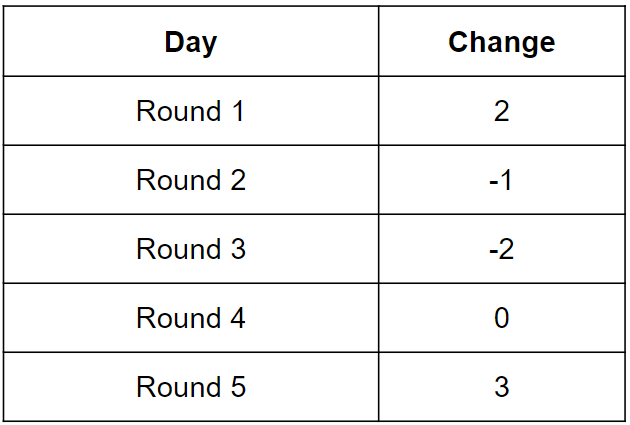Click the Change value 0 for Round 4
This screenshot has height=425, width=630.
pos(501,318)
